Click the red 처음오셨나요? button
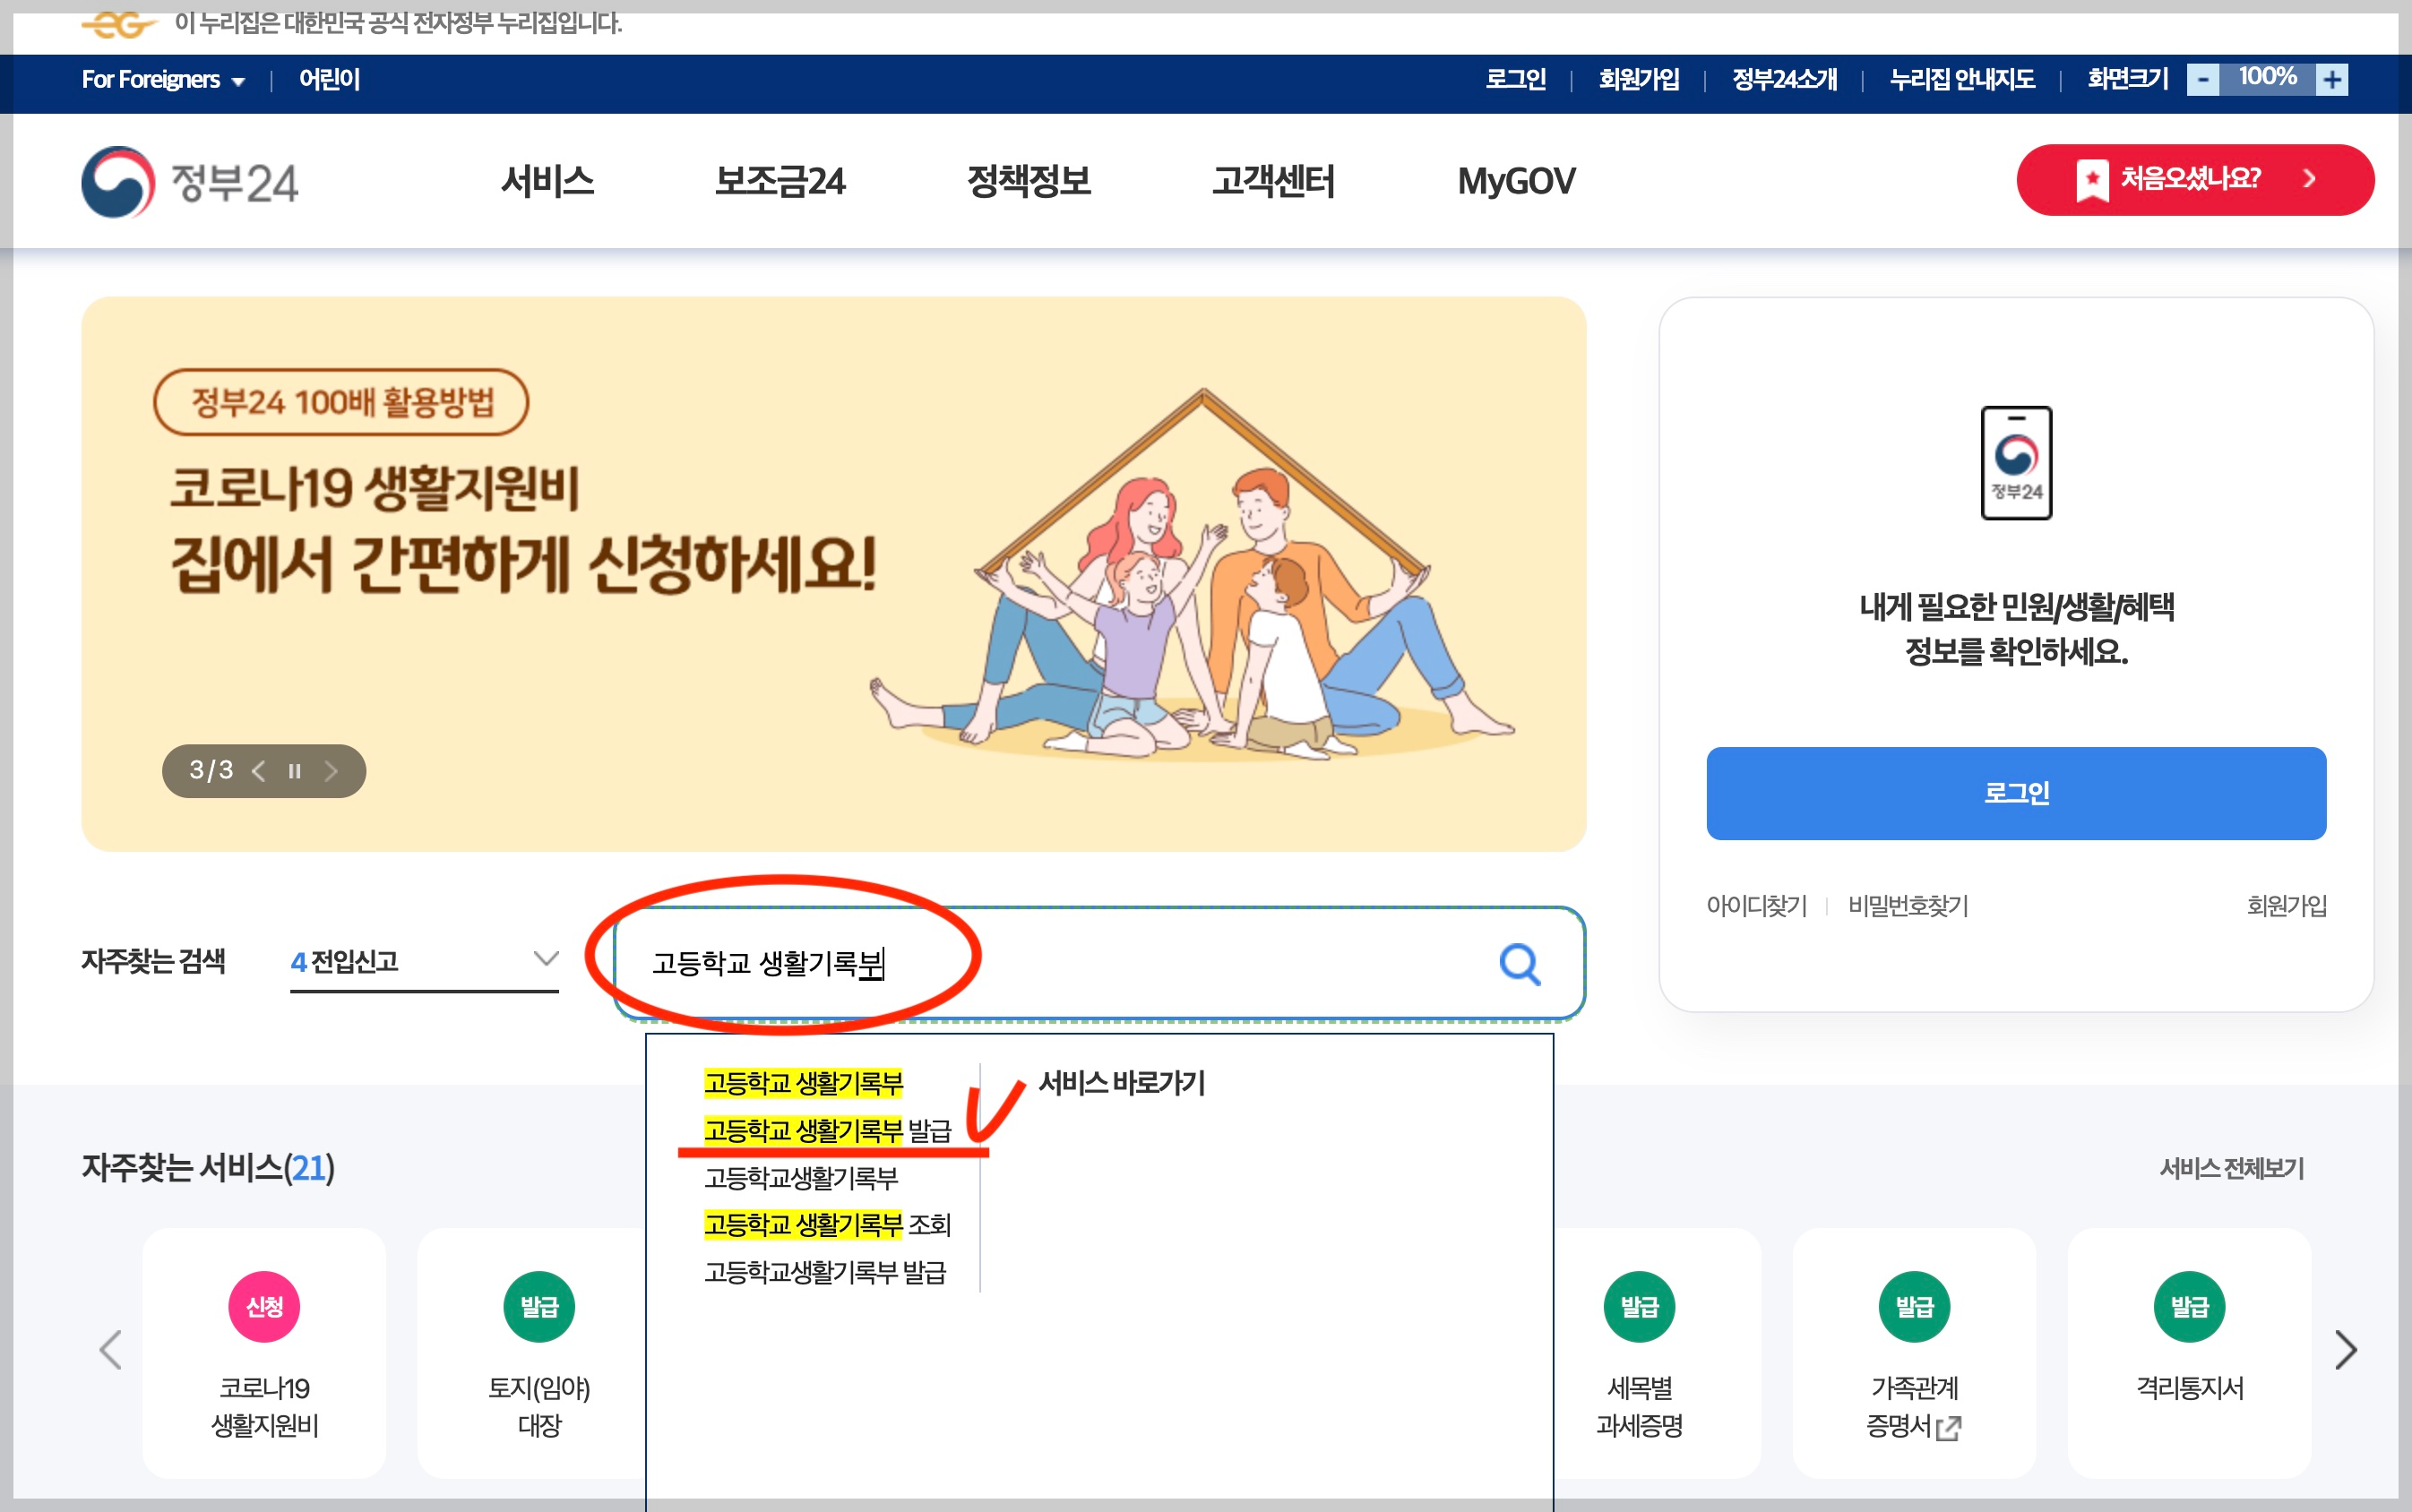Screen dimensions: 2412x1512 pos(2195,180)
